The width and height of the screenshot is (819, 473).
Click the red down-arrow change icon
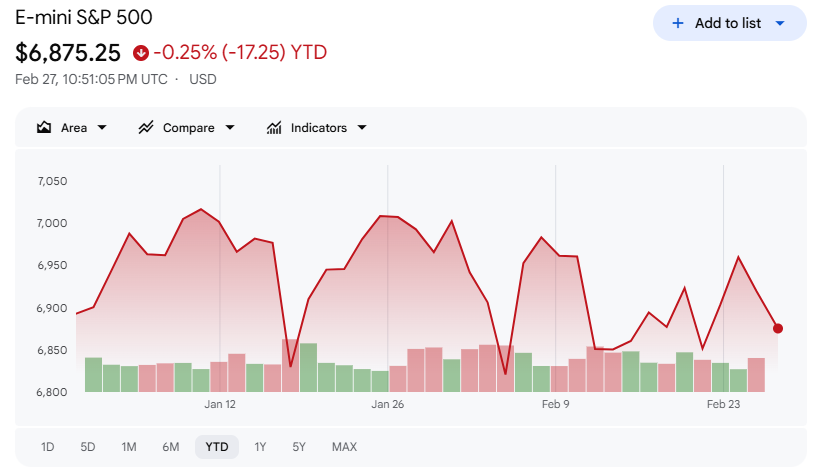pos(141,53)
